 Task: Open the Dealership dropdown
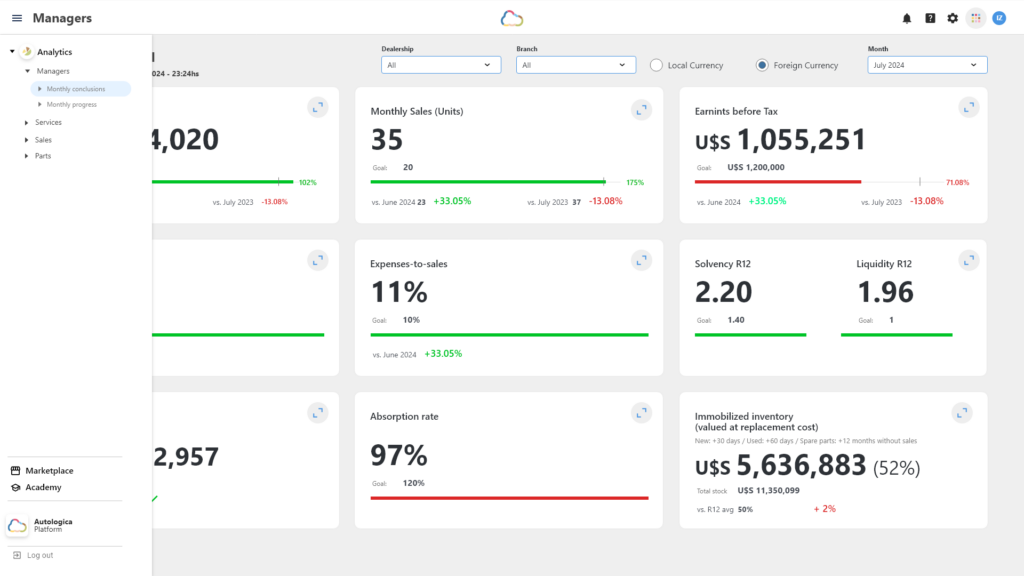click(x=441, y=65)
